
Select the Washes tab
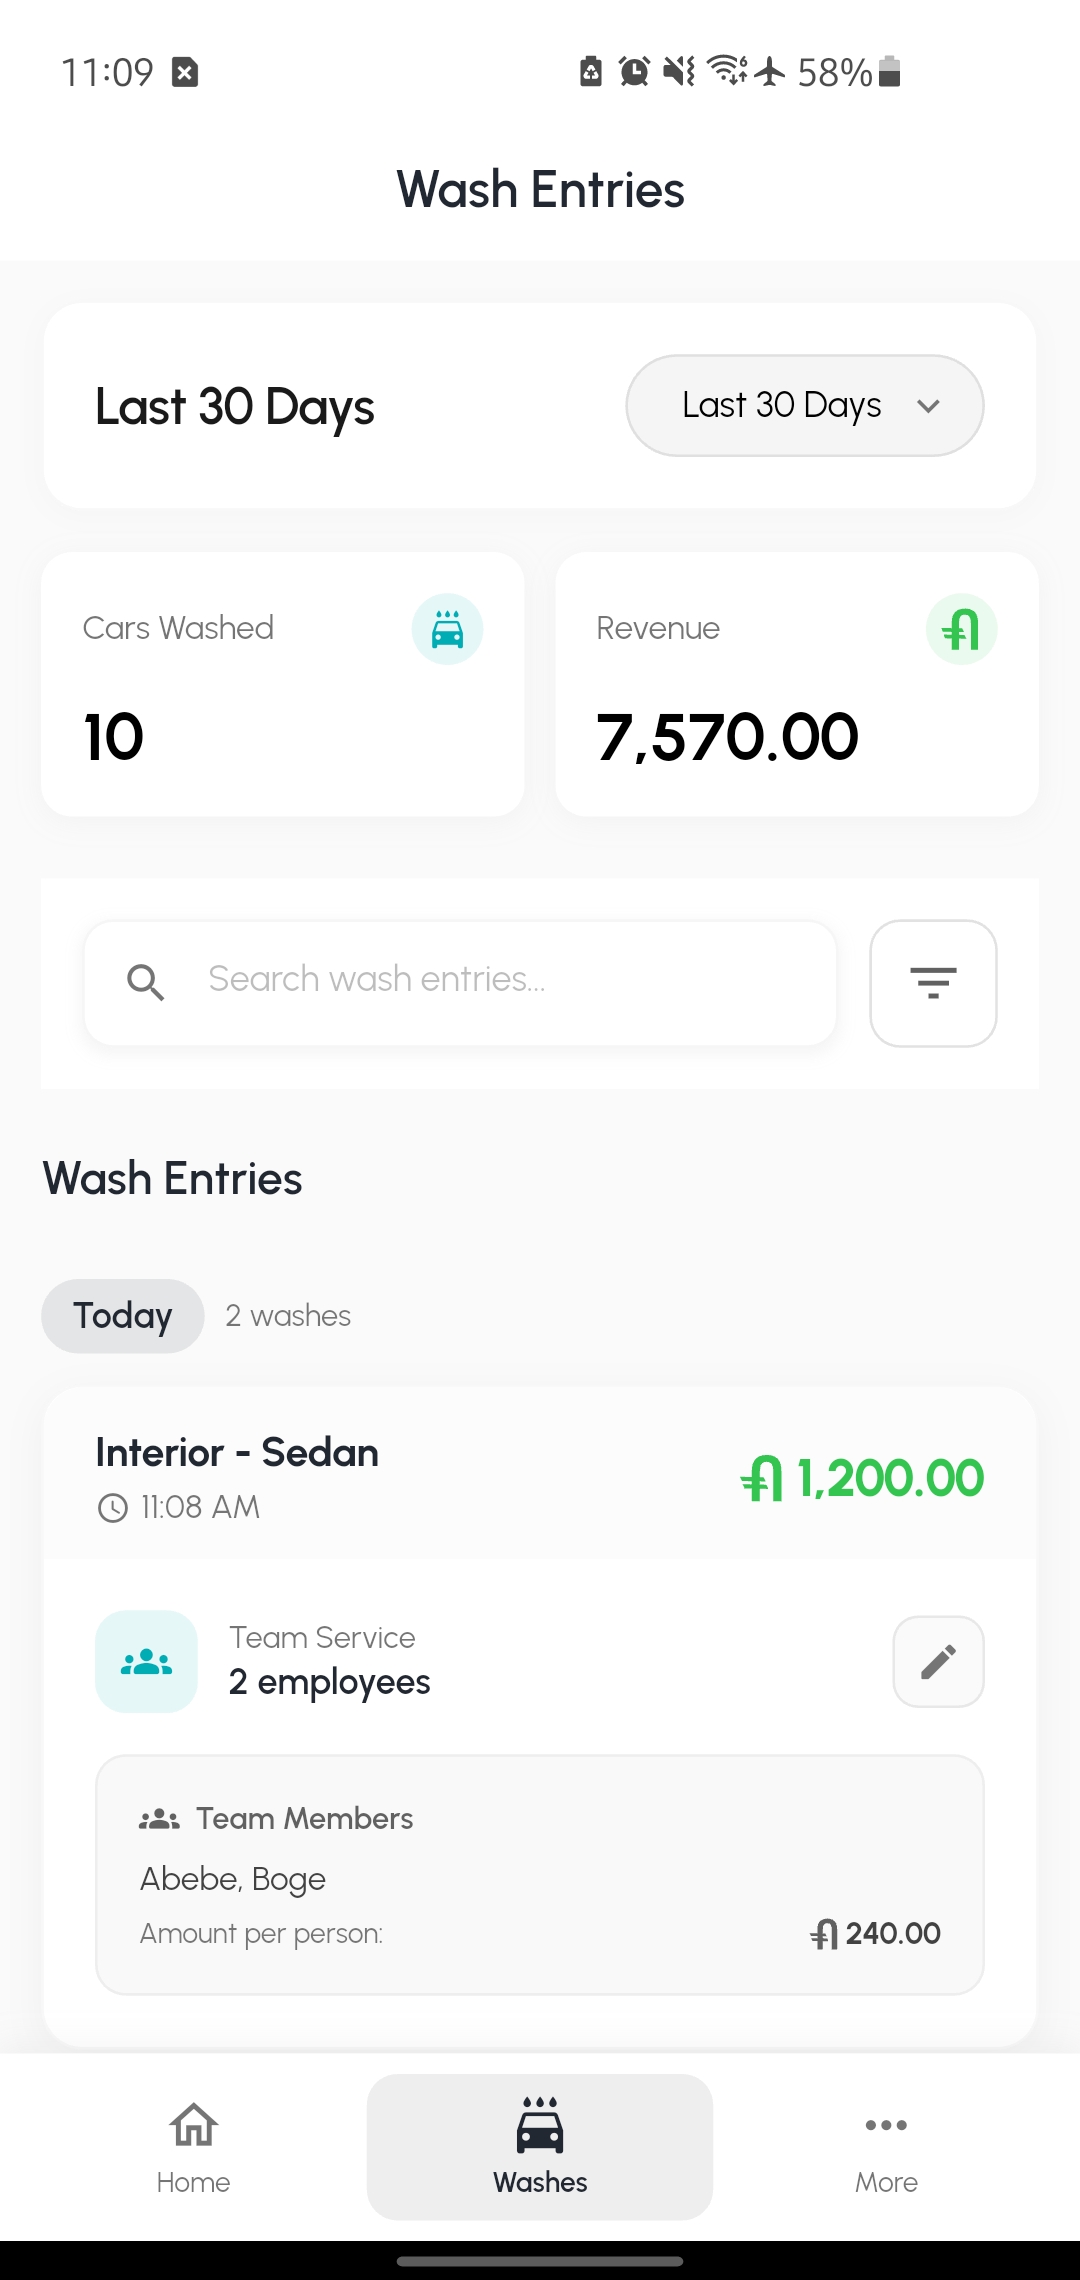[x=540, y=2146]
